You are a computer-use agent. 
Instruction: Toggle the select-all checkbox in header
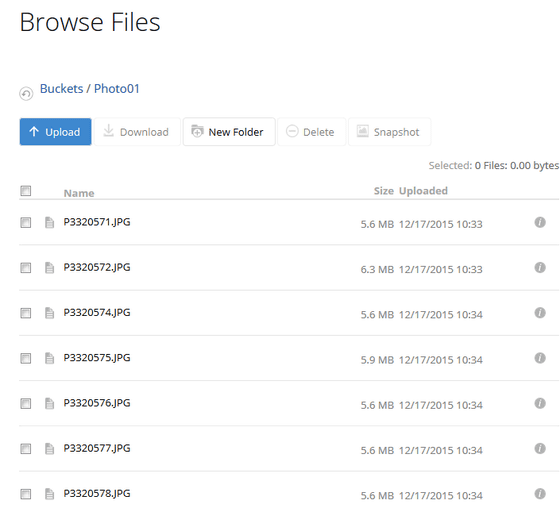coord(26,191)
